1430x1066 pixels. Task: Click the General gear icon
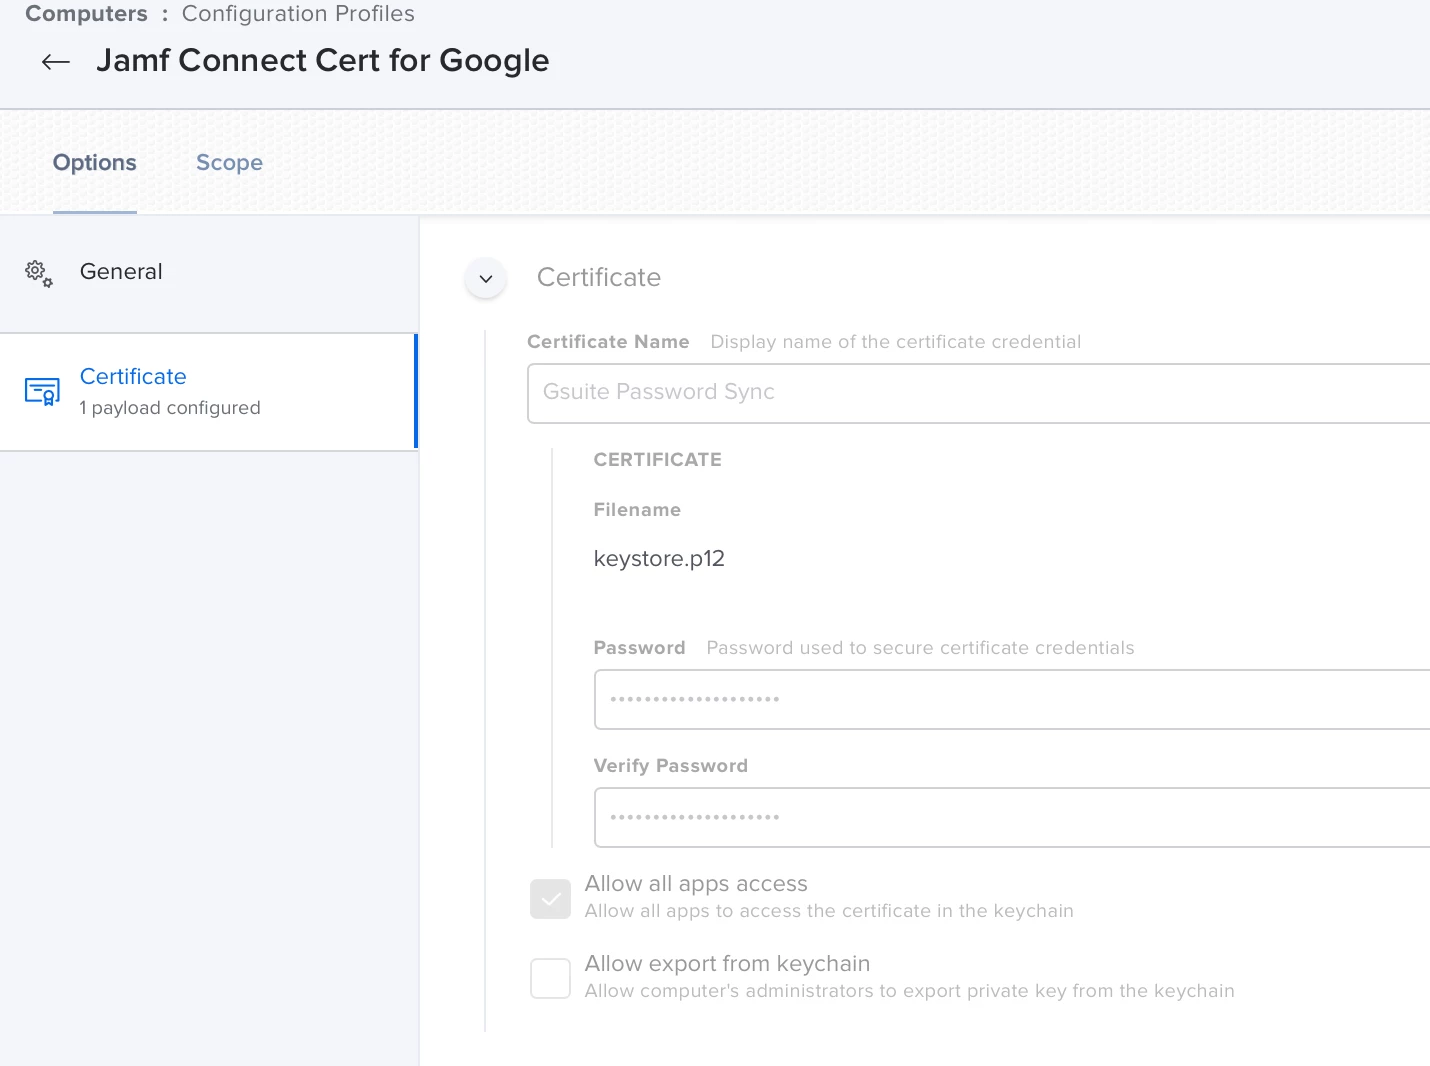click(39, 273)
